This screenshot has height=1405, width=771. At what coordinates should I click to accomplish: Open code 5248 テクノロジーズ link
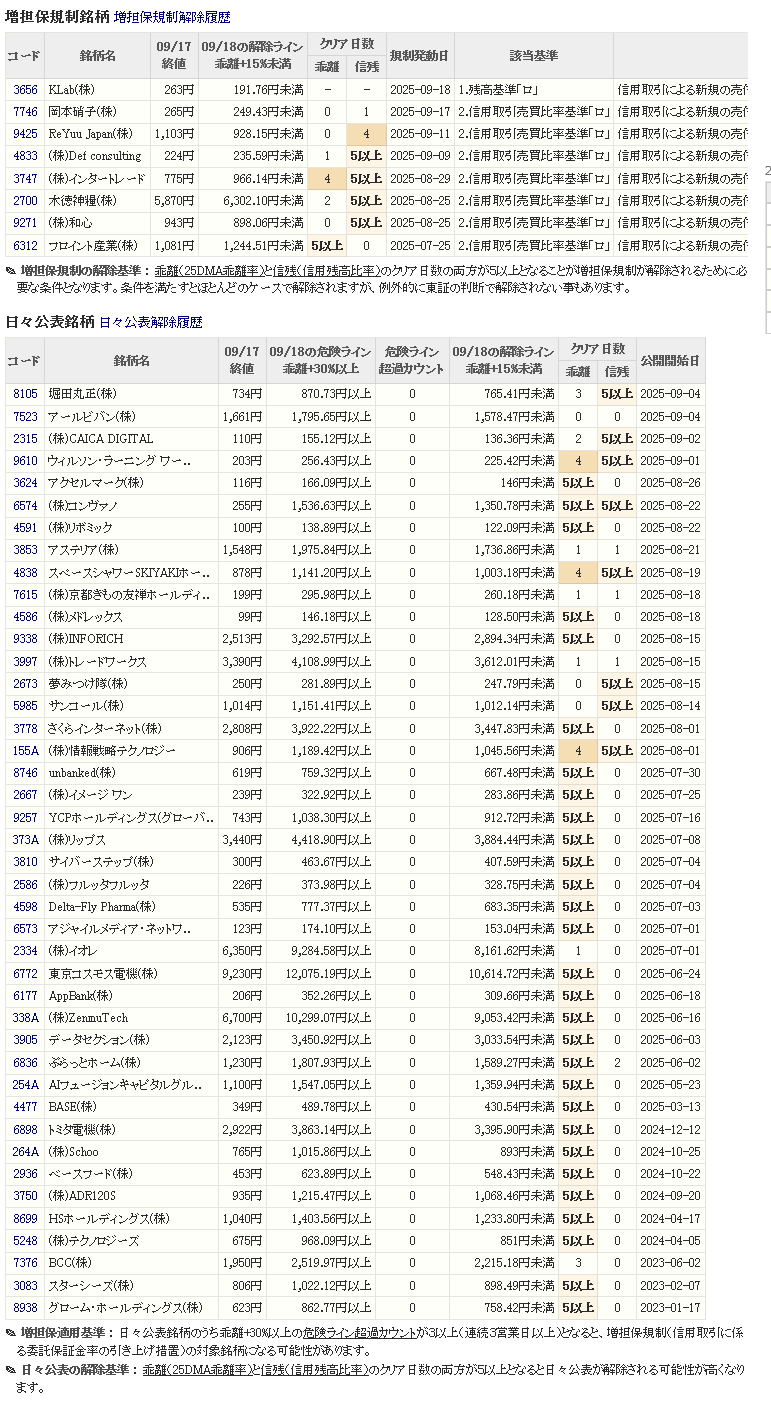25,1240
